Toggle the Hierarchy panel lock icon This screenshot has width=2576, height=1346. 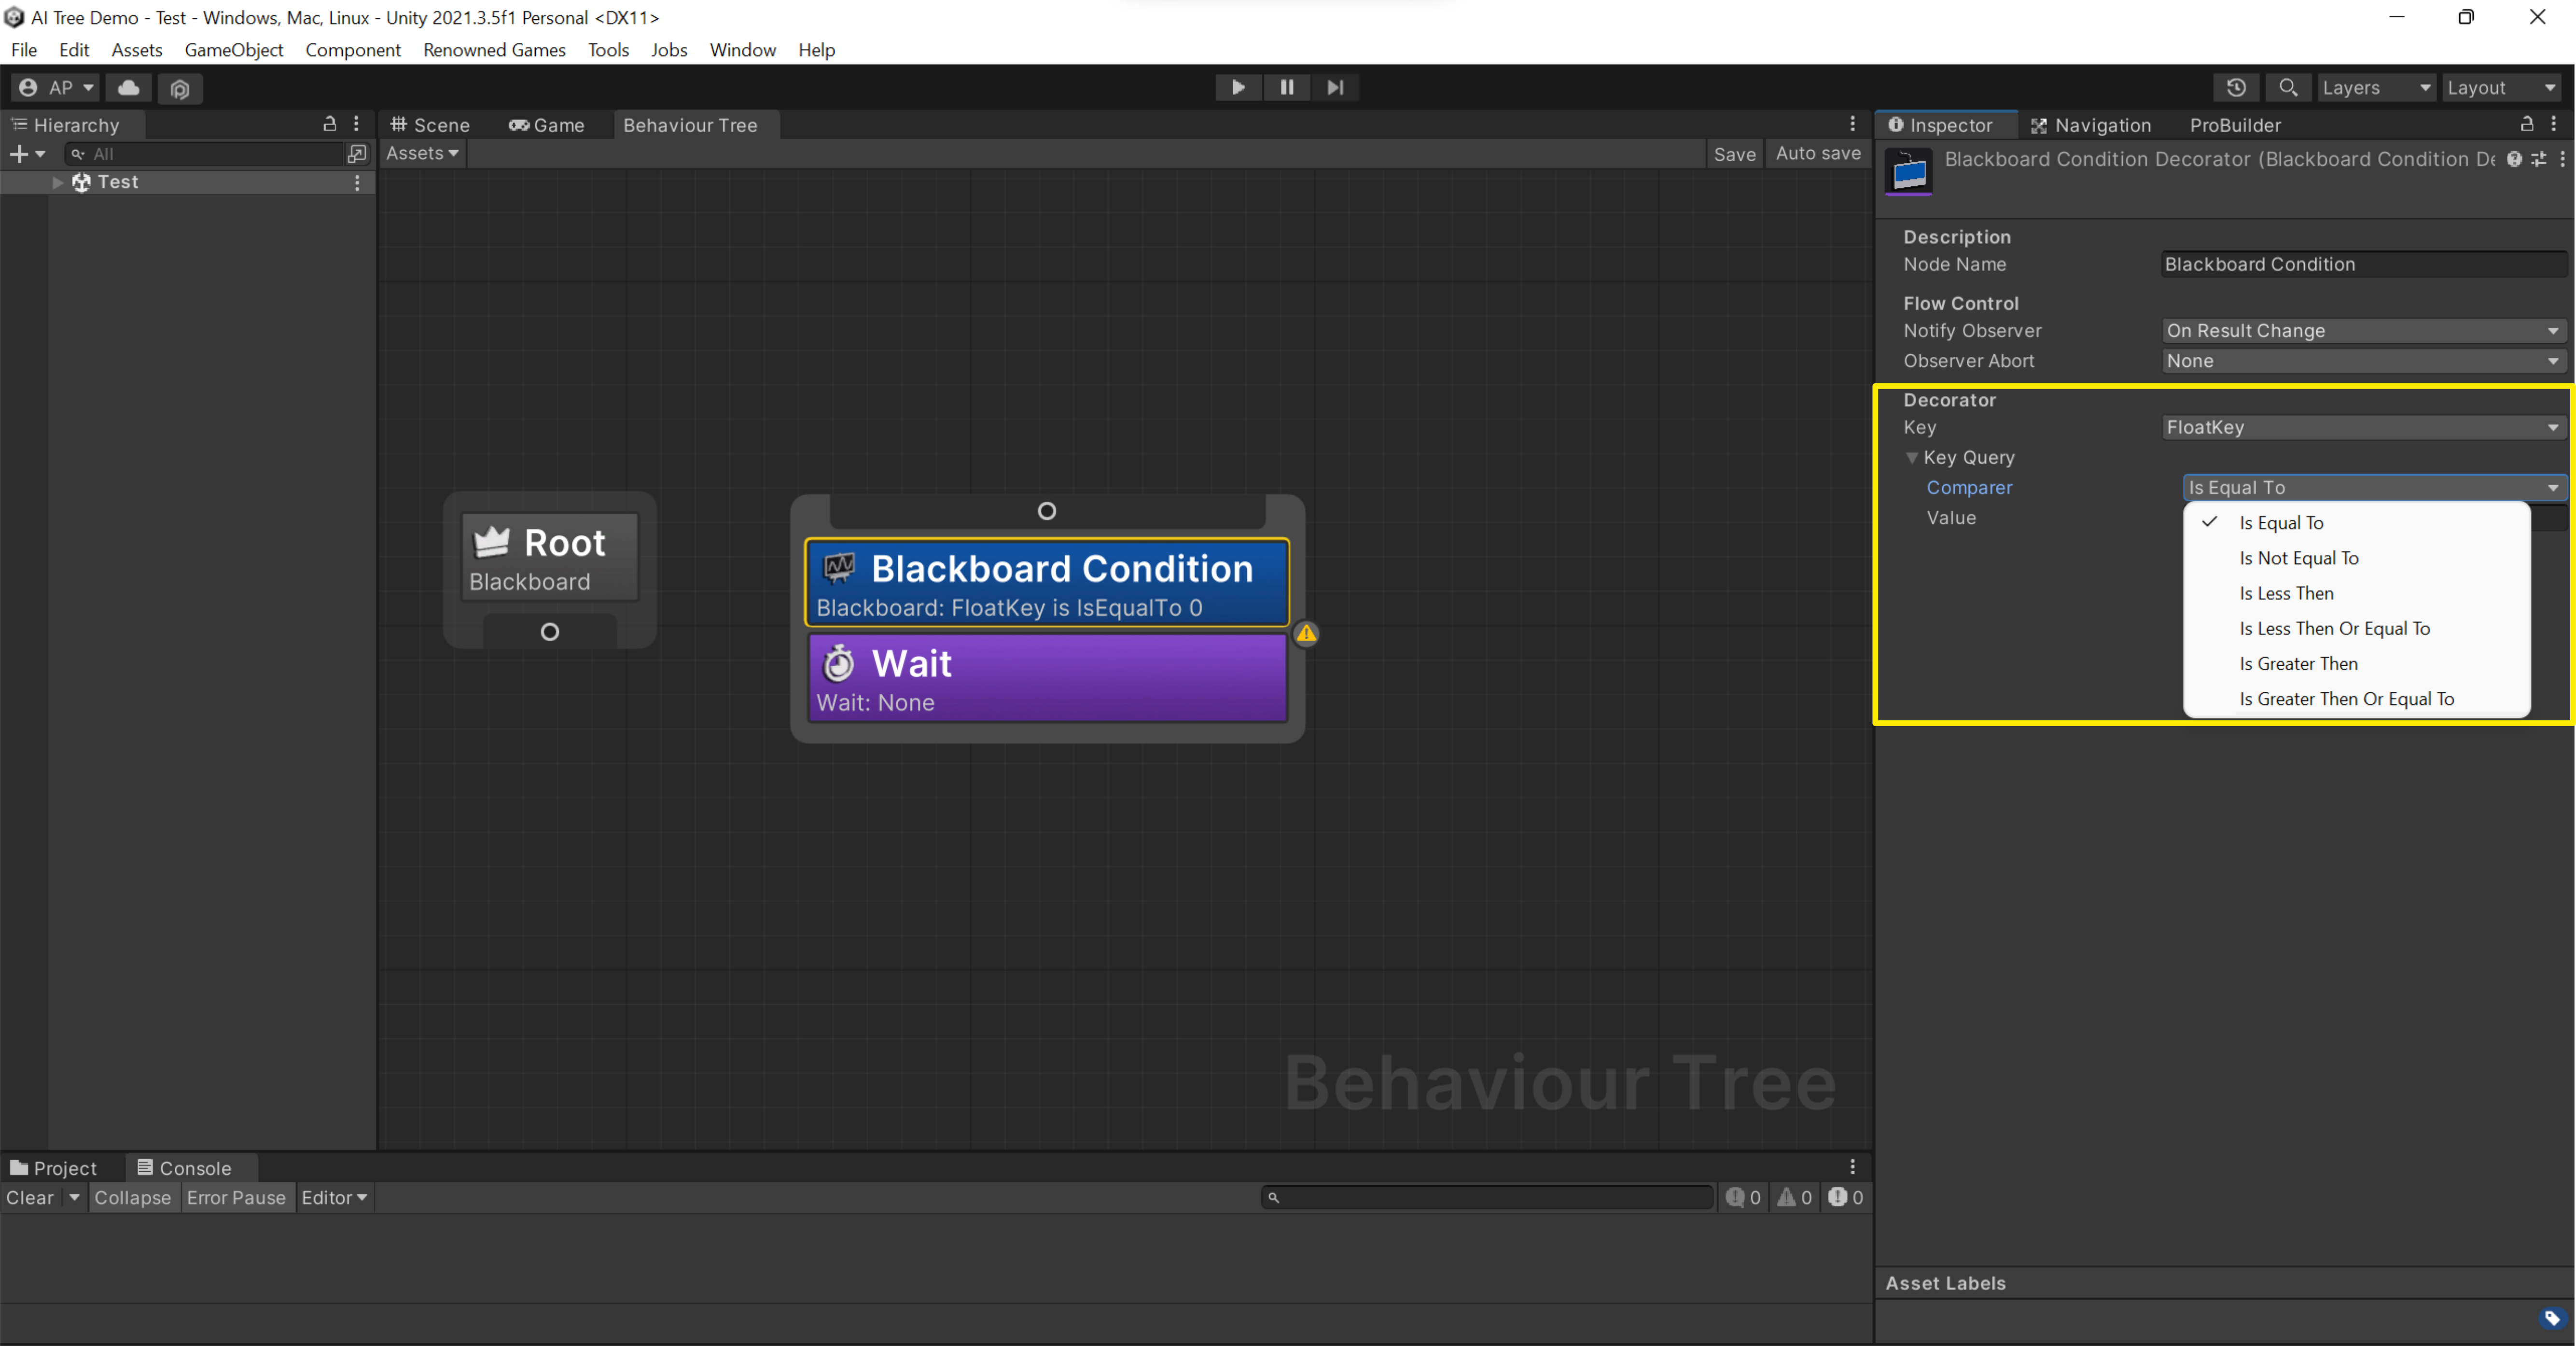click(329, 124)
